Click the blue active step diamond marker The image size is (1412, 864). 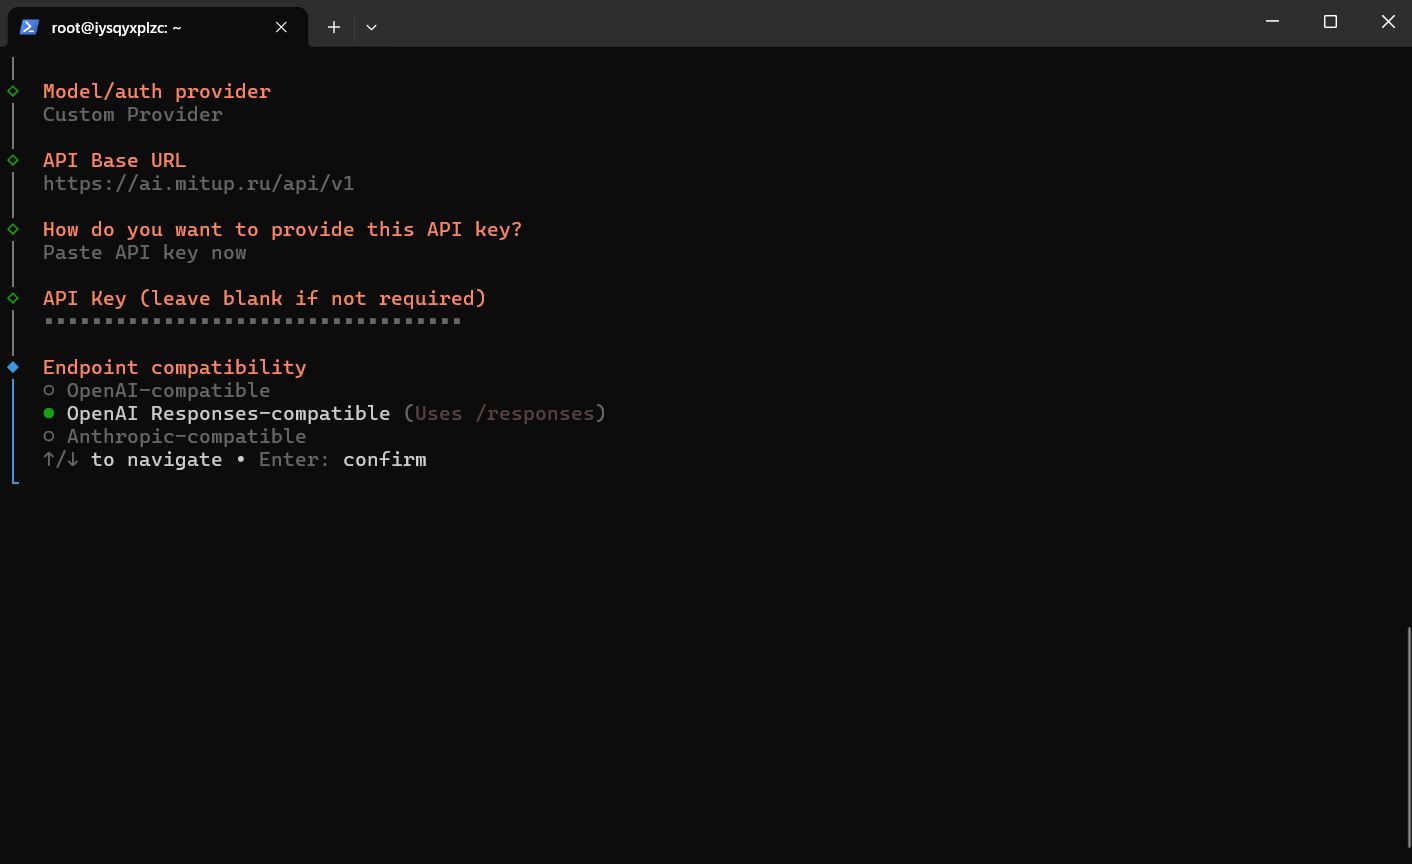[x=13, y=367]
